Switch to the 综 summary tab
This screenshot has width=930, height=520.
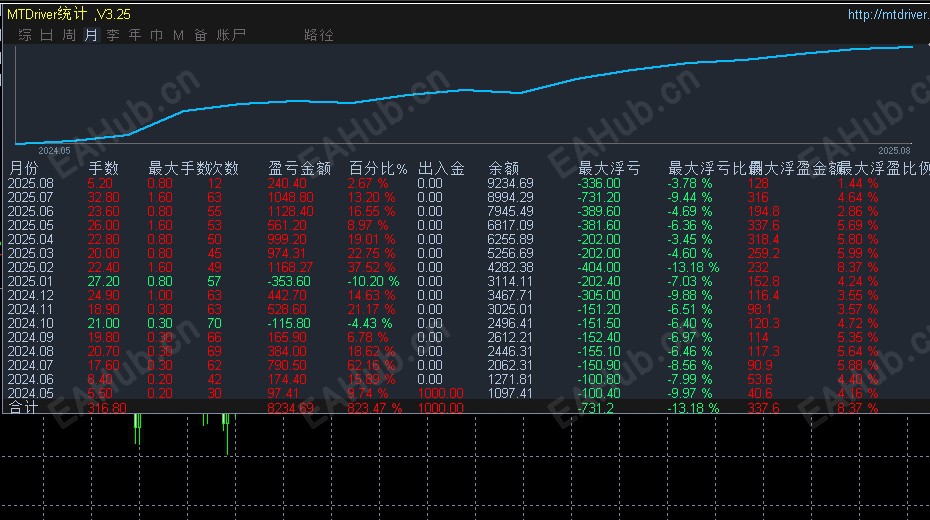tap(25, 35)
